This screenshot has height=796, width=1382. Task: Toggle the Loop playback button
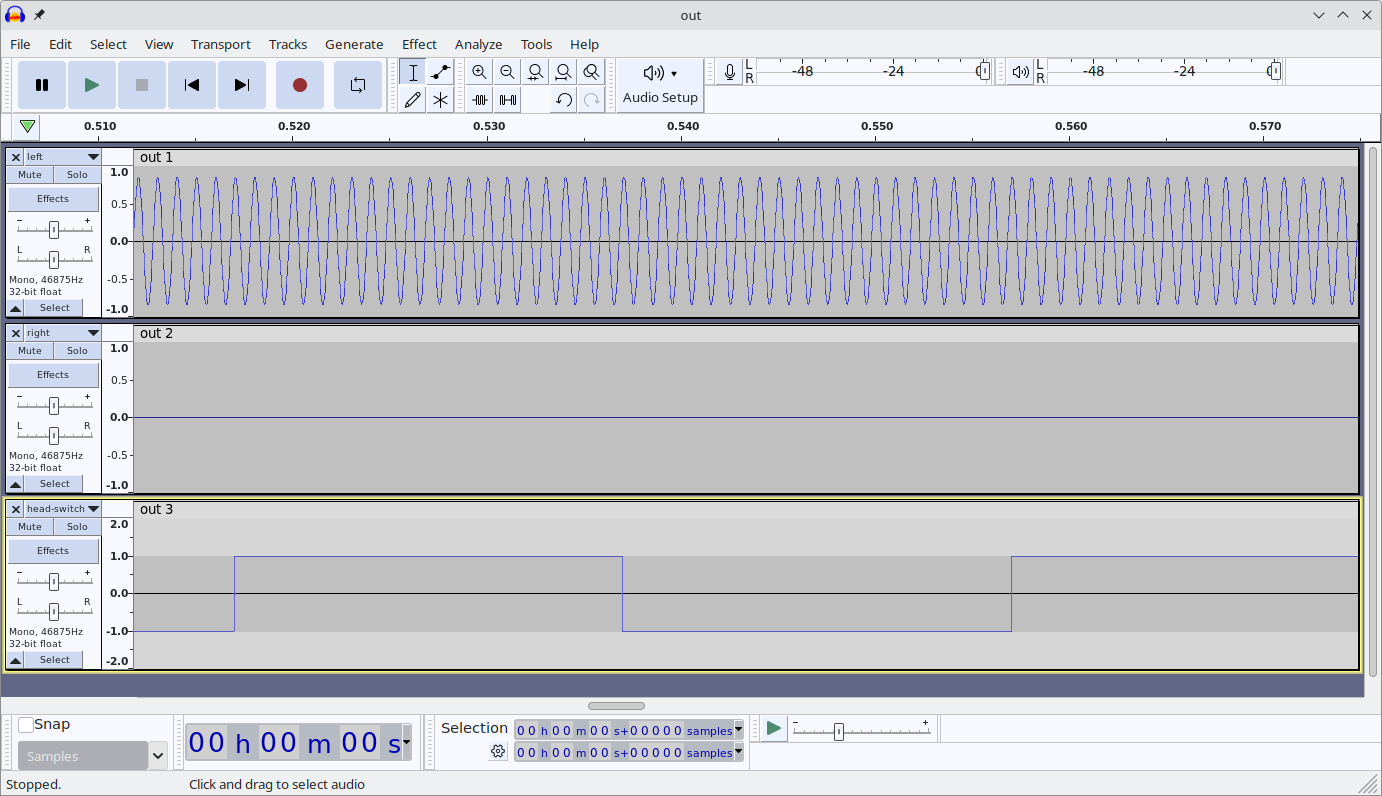pos(358,85)
